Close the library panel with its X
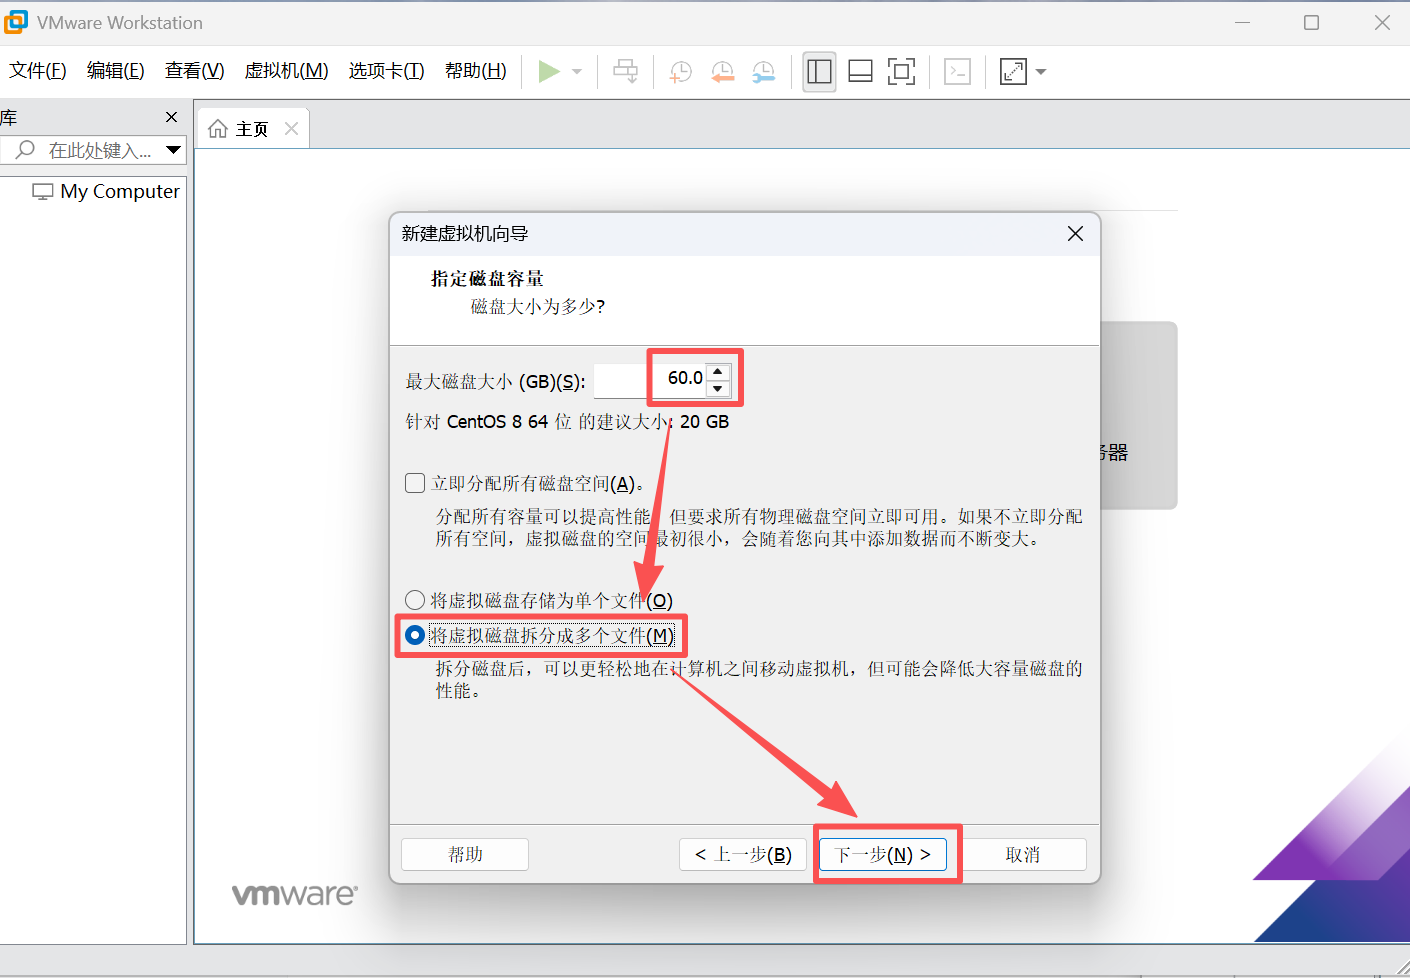 click(171, 117)
